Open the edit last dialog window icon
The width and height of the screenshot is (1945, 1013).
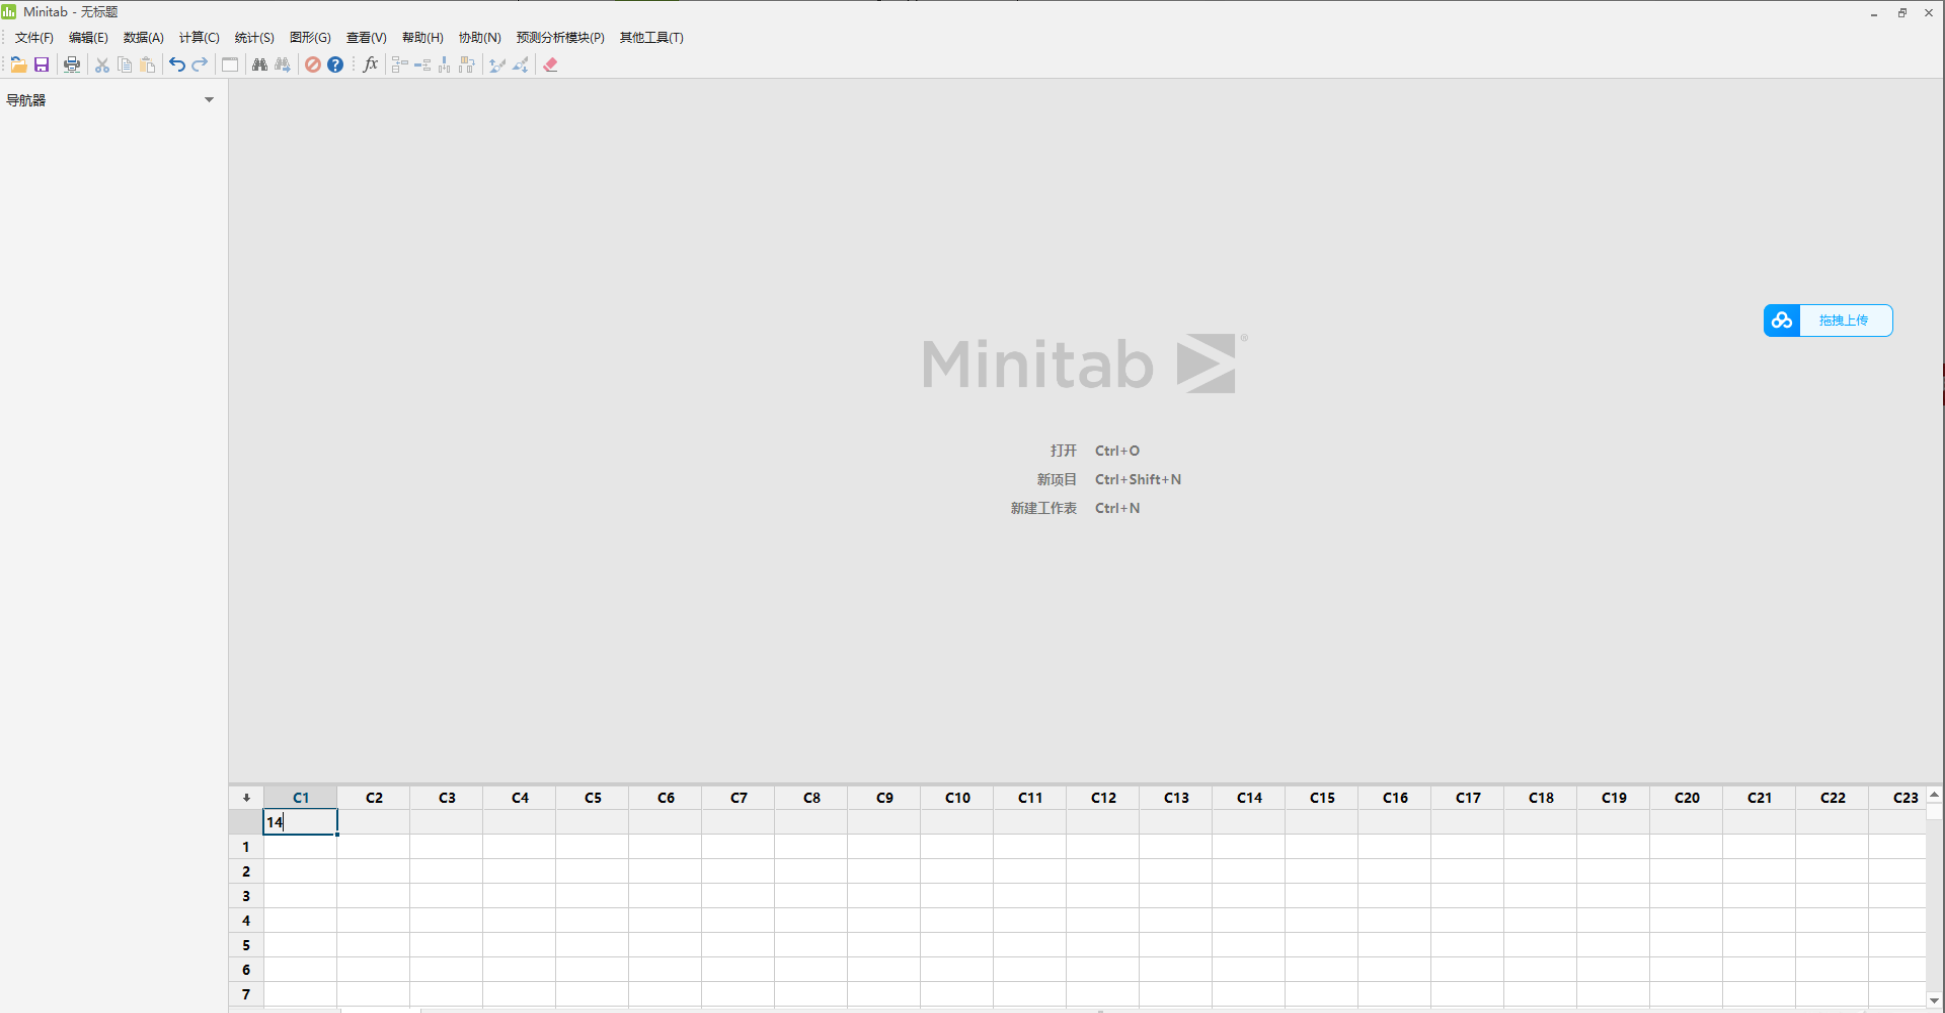point(230,65)
